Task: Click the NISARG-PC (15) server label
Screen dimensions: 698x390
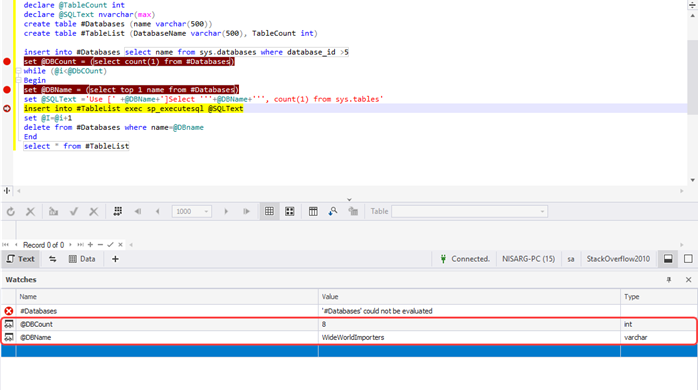Action: (528, 259)
